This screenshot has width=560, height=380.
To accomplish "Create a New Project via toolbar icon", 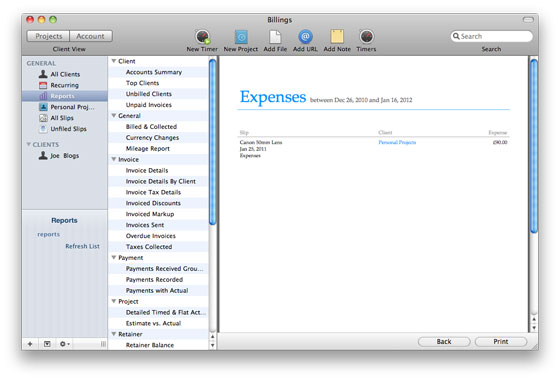I will pyautogui.click(x=241, y=37).
